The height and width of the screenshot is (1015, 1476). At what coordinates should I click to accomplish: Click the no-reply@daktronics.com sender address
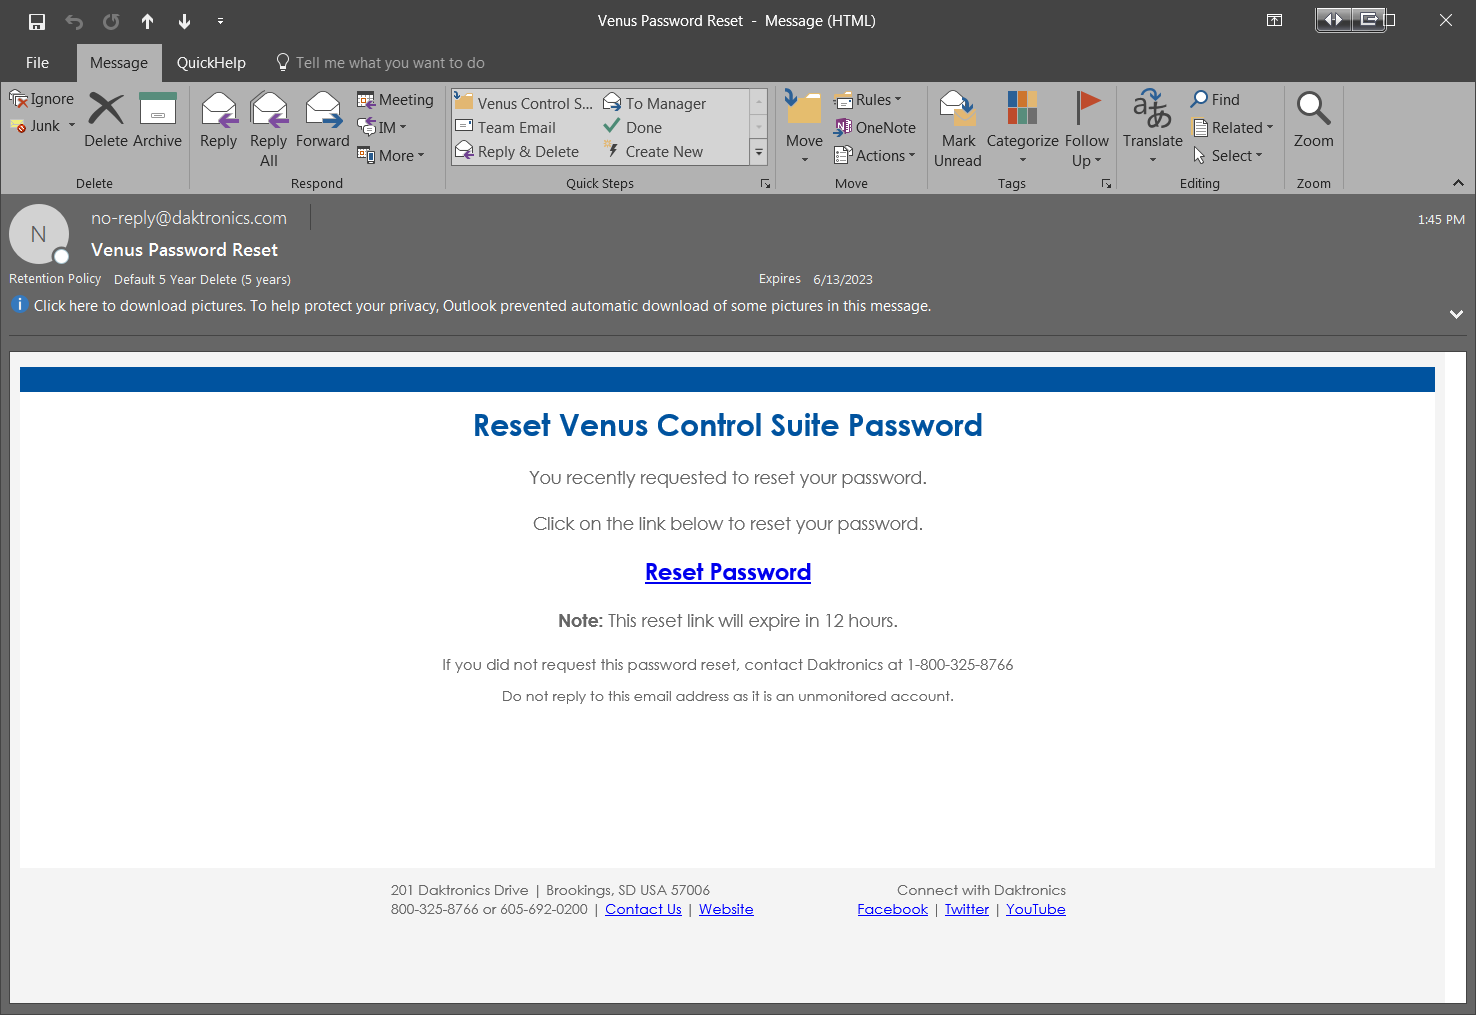189,218
